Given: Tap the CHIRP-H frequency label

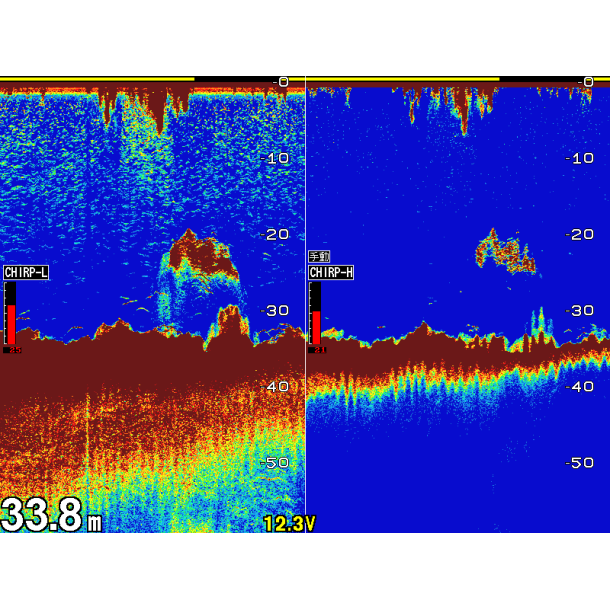Looking at the screenshot, I should pos(331,272).
